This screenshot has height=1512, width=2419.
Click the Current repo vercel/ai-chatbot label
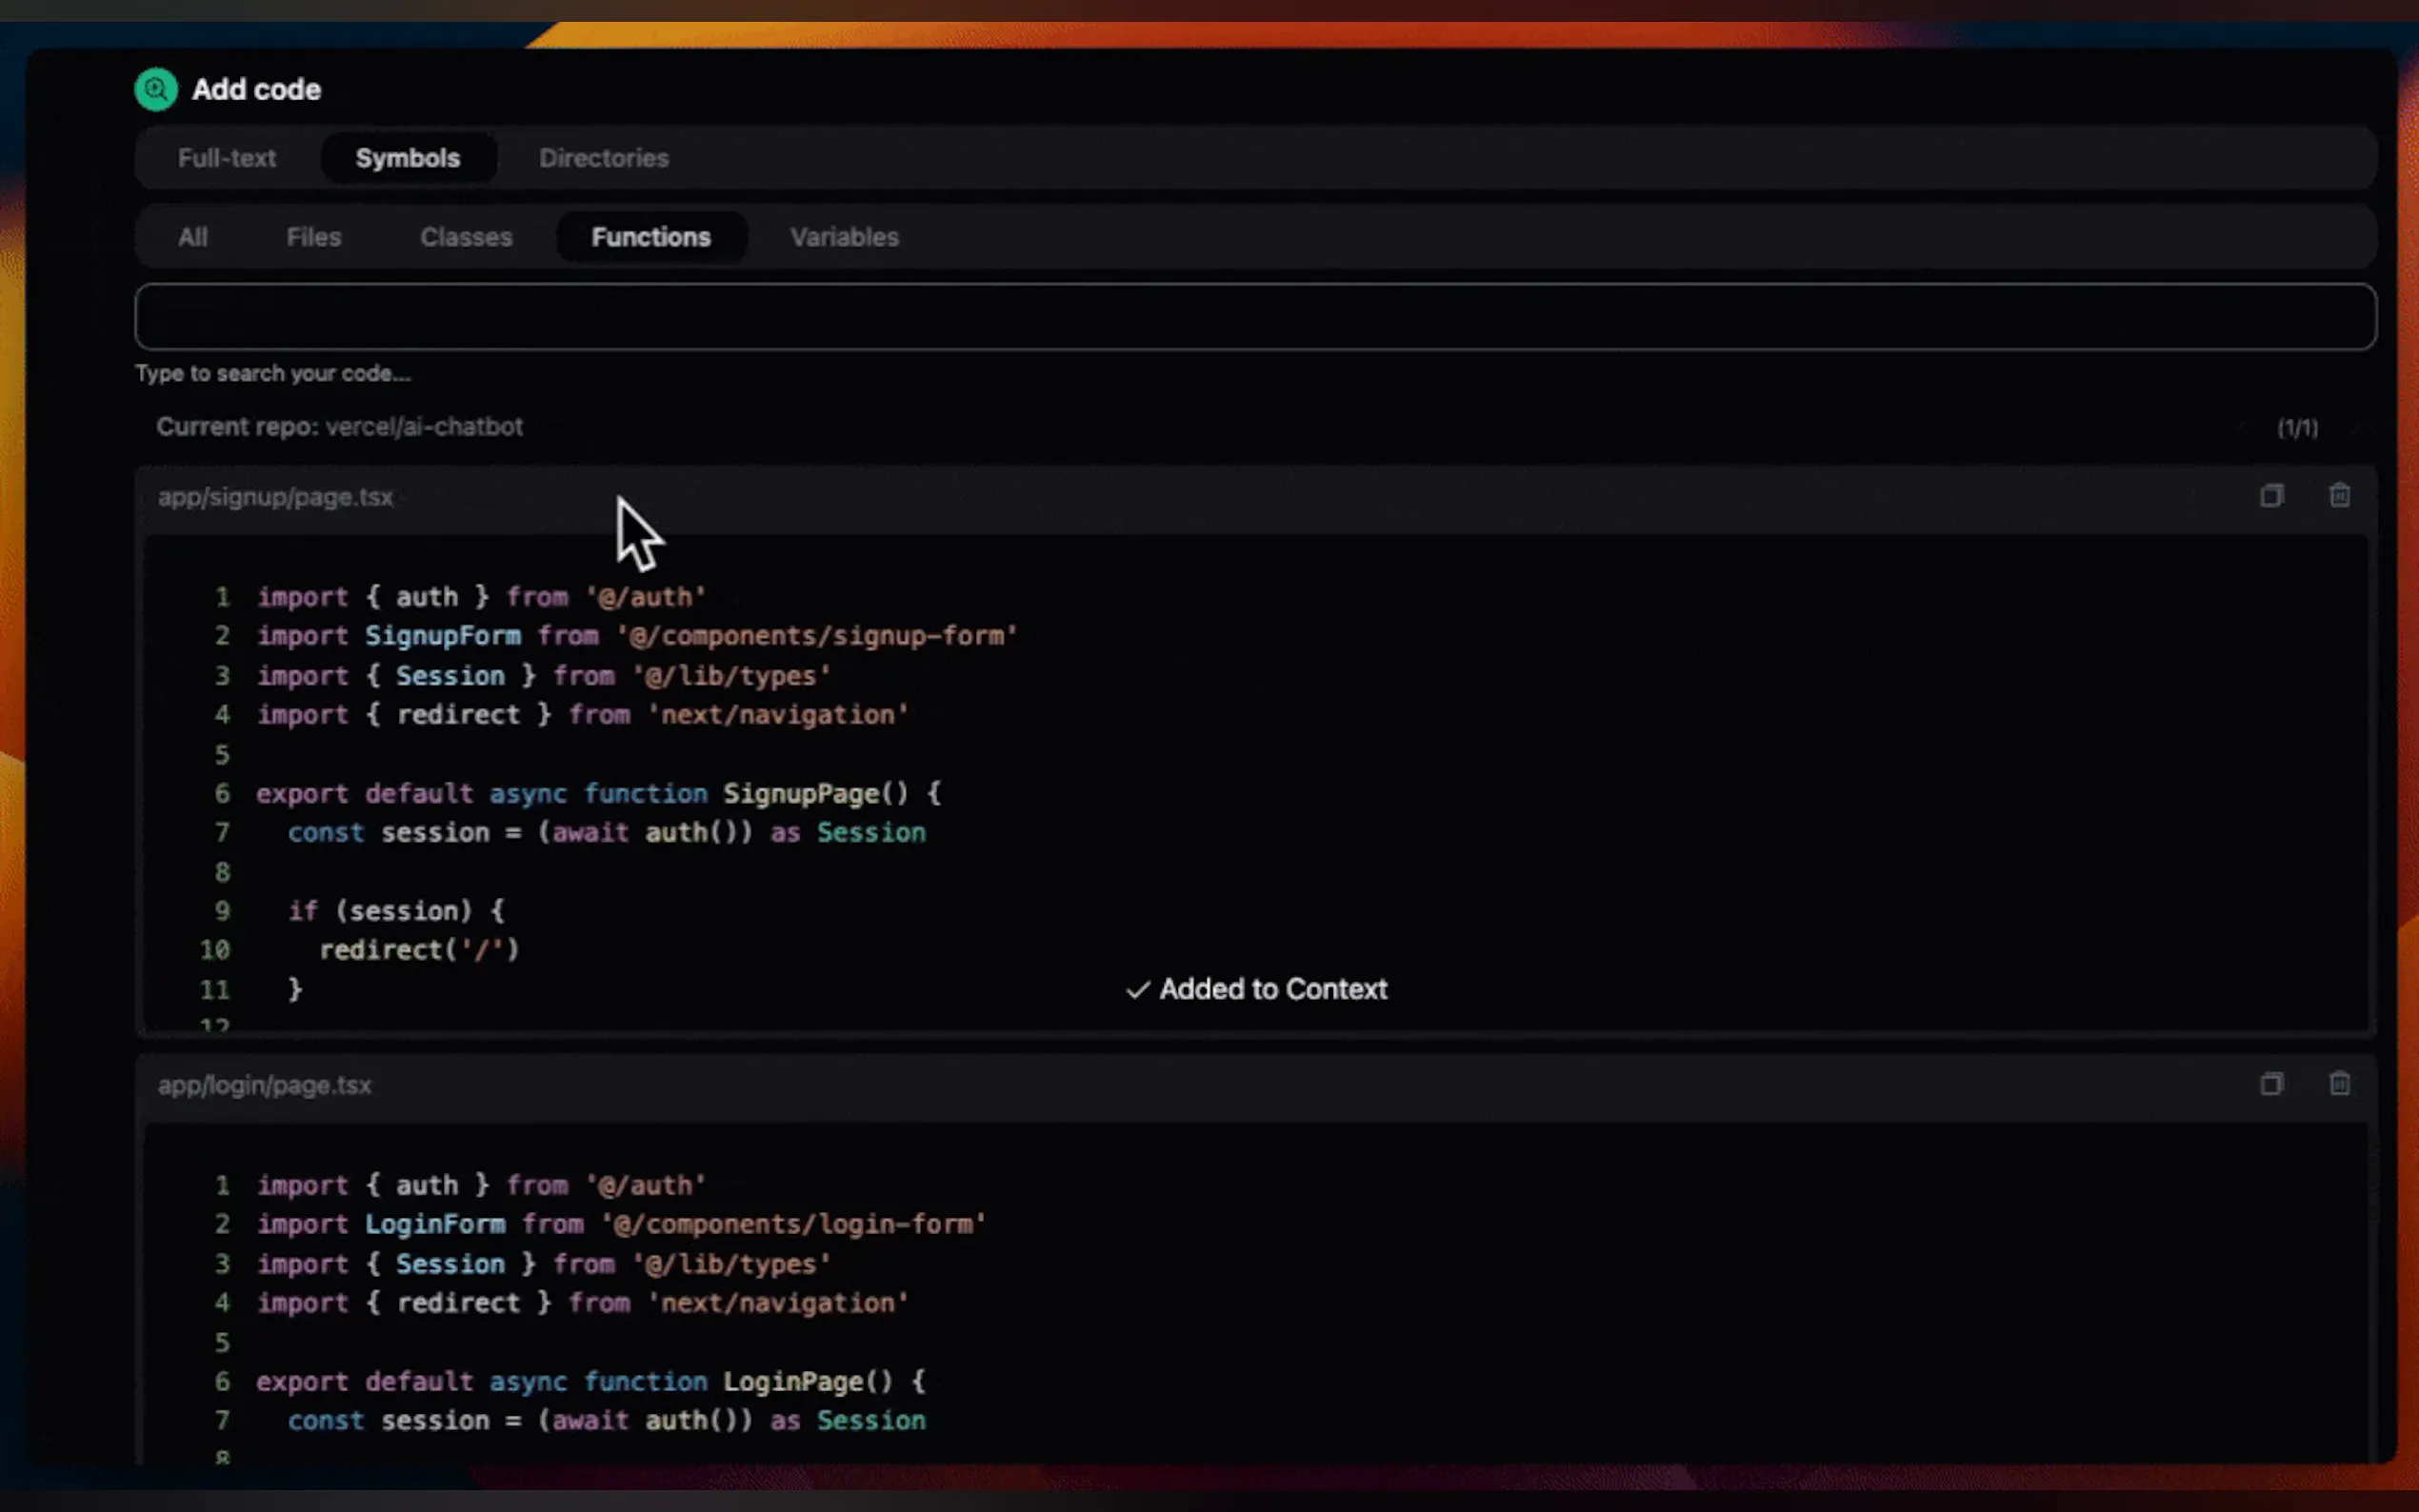tap(340, 427)
